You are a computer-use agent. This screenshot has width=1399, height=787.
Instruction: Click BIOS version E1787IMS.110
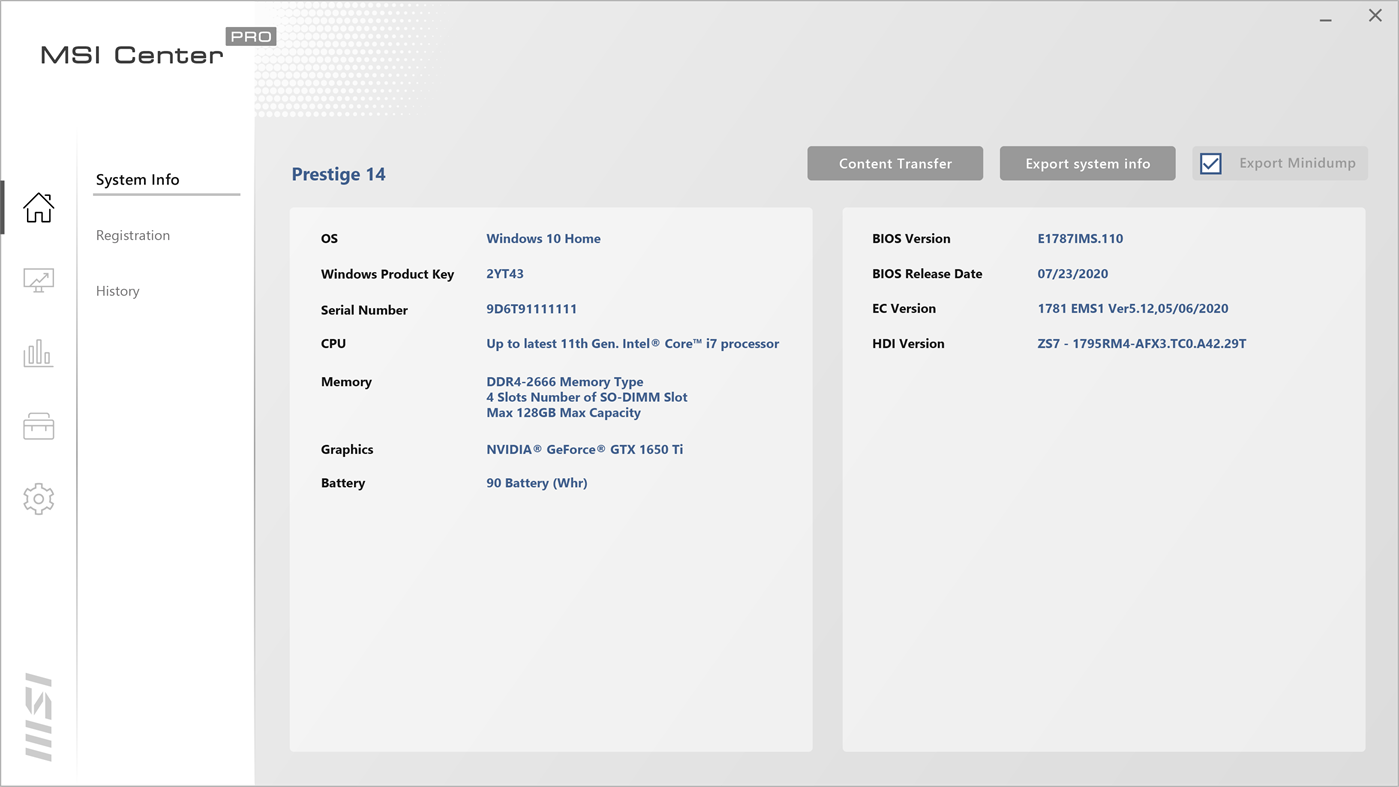(x=1080, y=238)
